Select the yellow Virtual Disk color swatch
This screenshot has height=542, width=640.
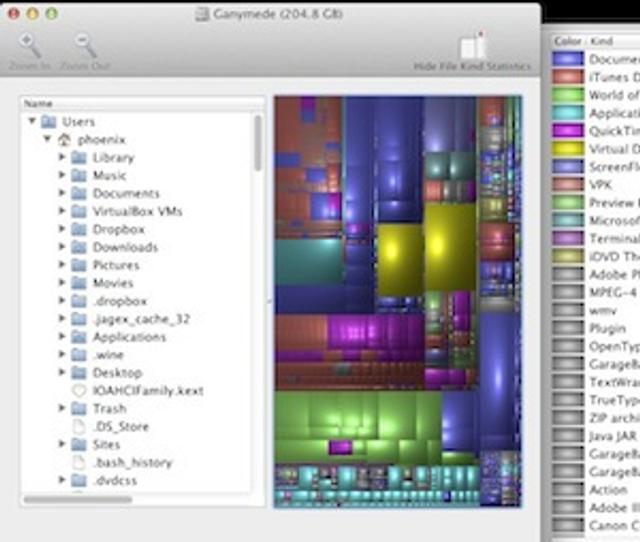click(x=568, y=149)
